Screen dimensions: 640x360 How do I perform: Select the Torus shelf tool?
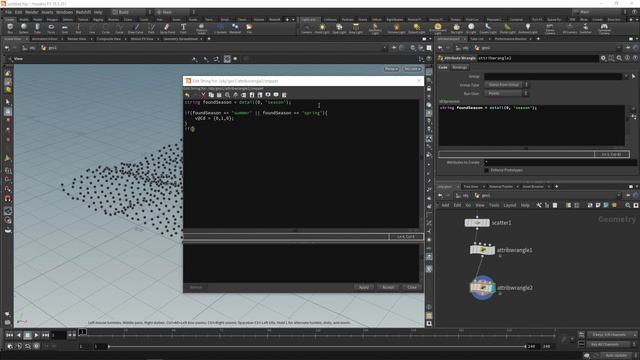click(x=51, y=28)
